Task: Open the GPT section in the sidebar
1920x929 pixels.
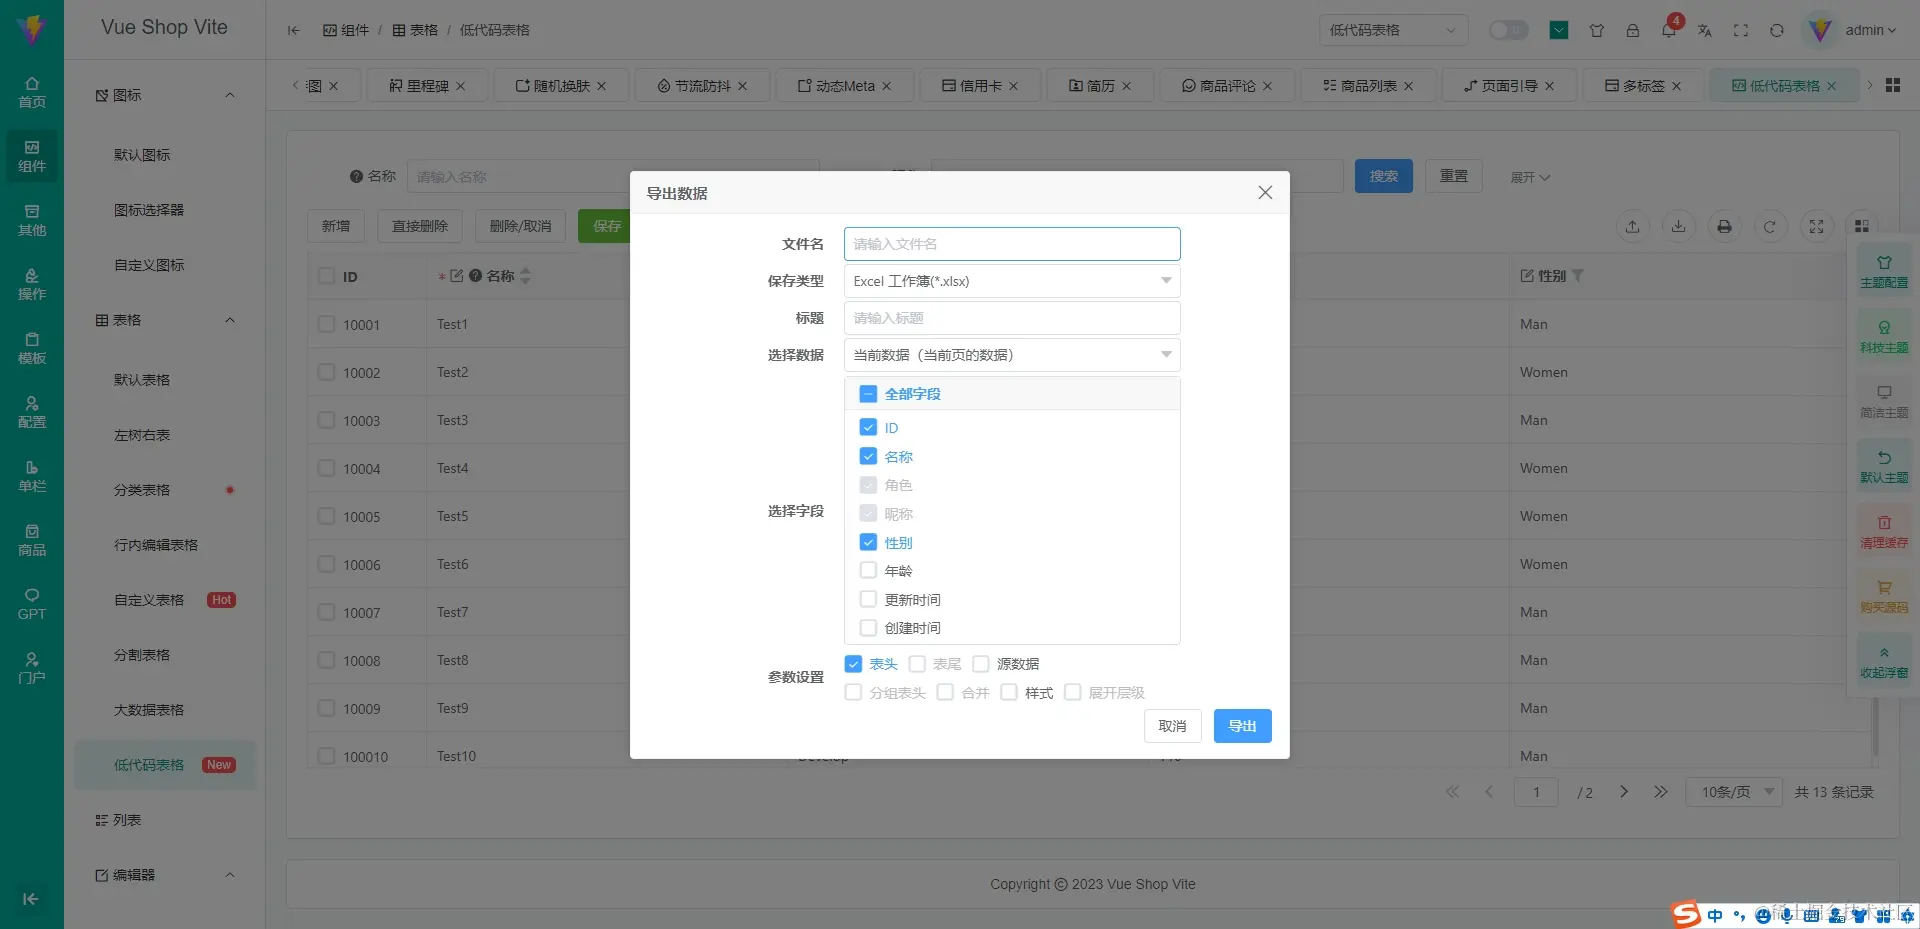Action: coord(31,604)
